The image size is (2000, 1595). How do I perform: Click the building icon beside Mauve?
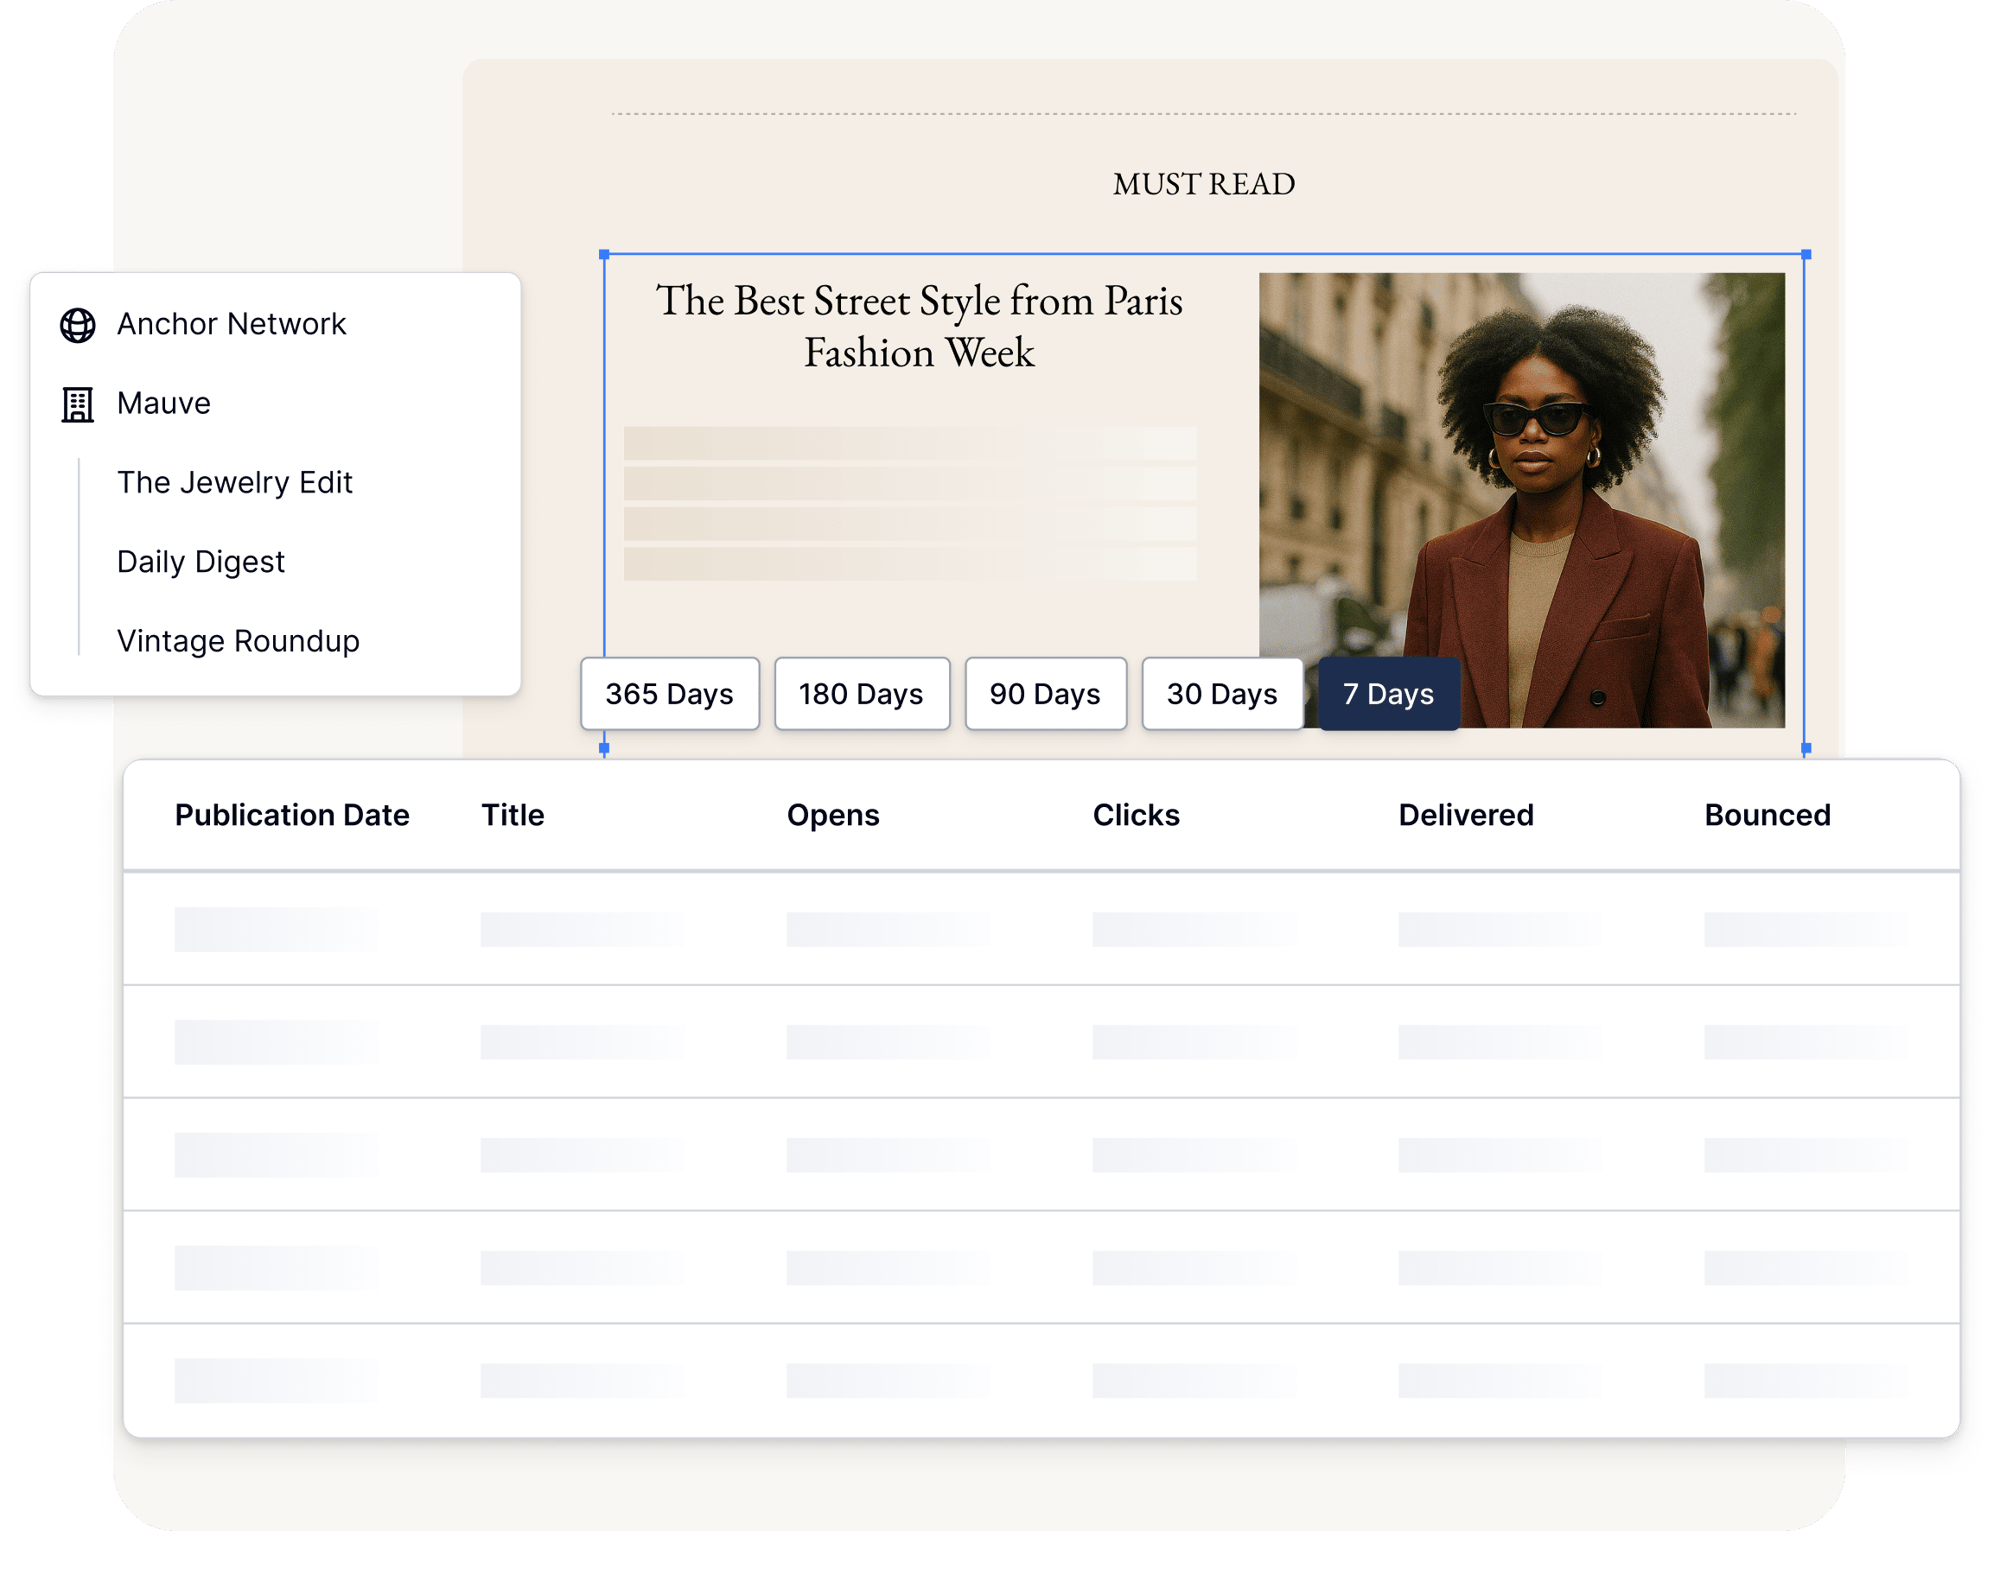tap(77, 404)
